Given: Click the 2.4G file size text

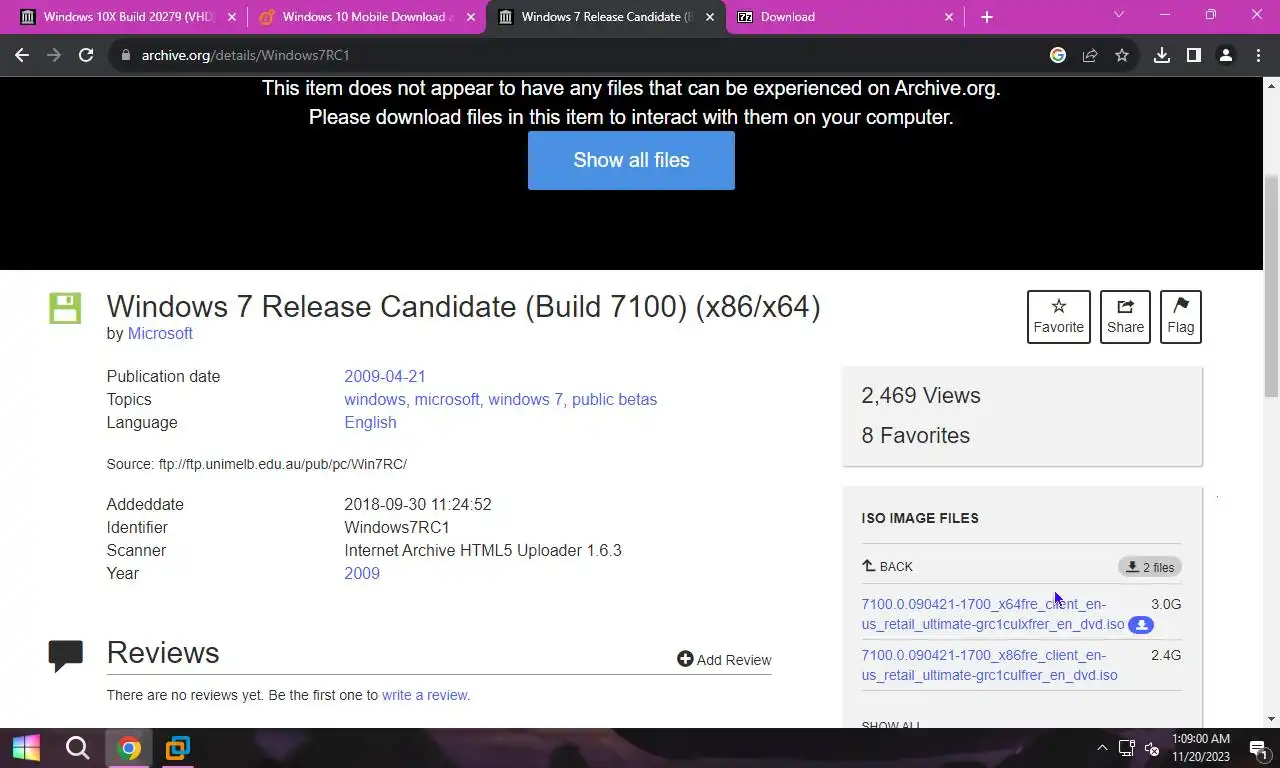Looking at the screenshot, I should 1166,655.
